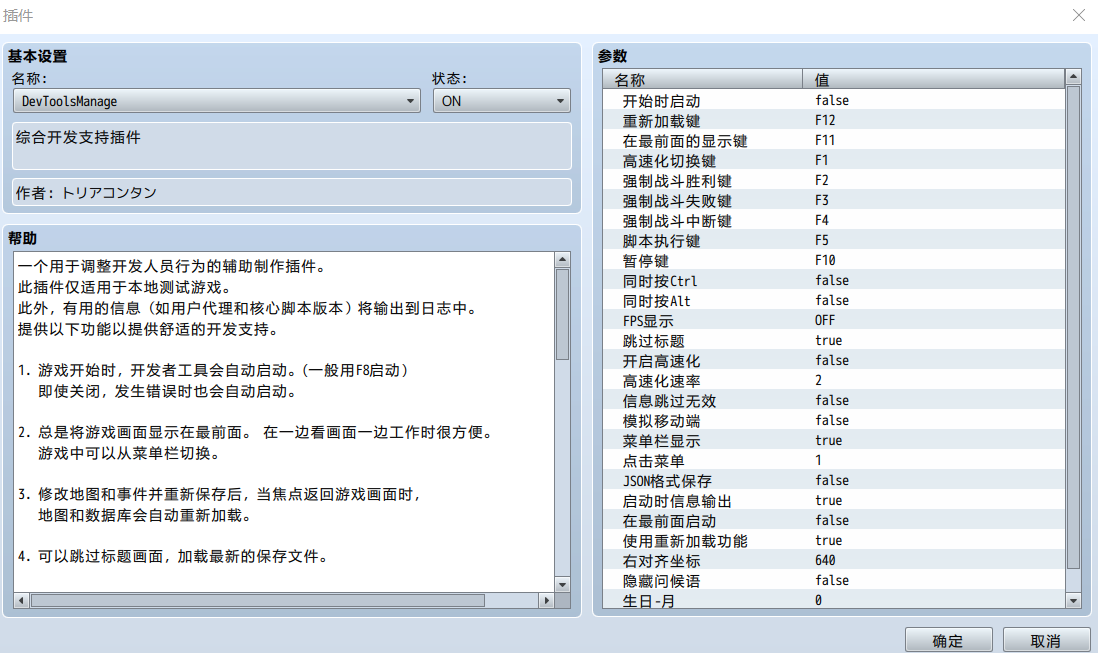
Task: Click the help horizontal scrollbar thumb
Action: click(x=258, y=601)
